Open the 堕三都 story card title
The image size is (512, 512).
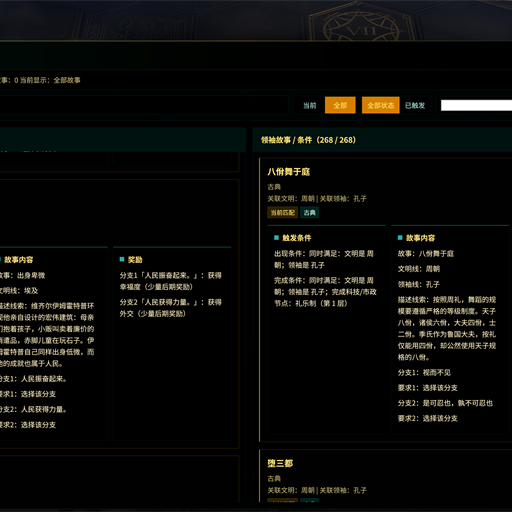[x=280, y=463]
